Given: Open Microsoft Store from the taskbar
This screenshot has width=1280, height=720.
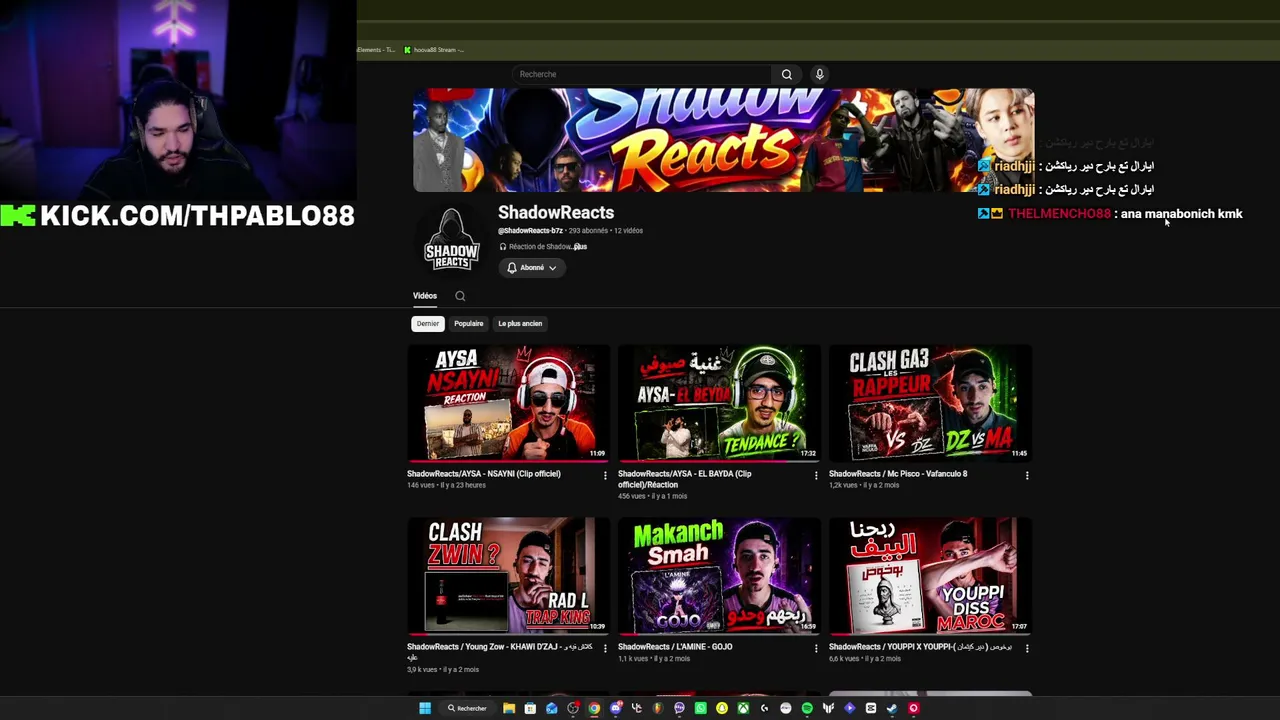Looking at the screenshot, I should pyautogui.click(x=530, y=708).
